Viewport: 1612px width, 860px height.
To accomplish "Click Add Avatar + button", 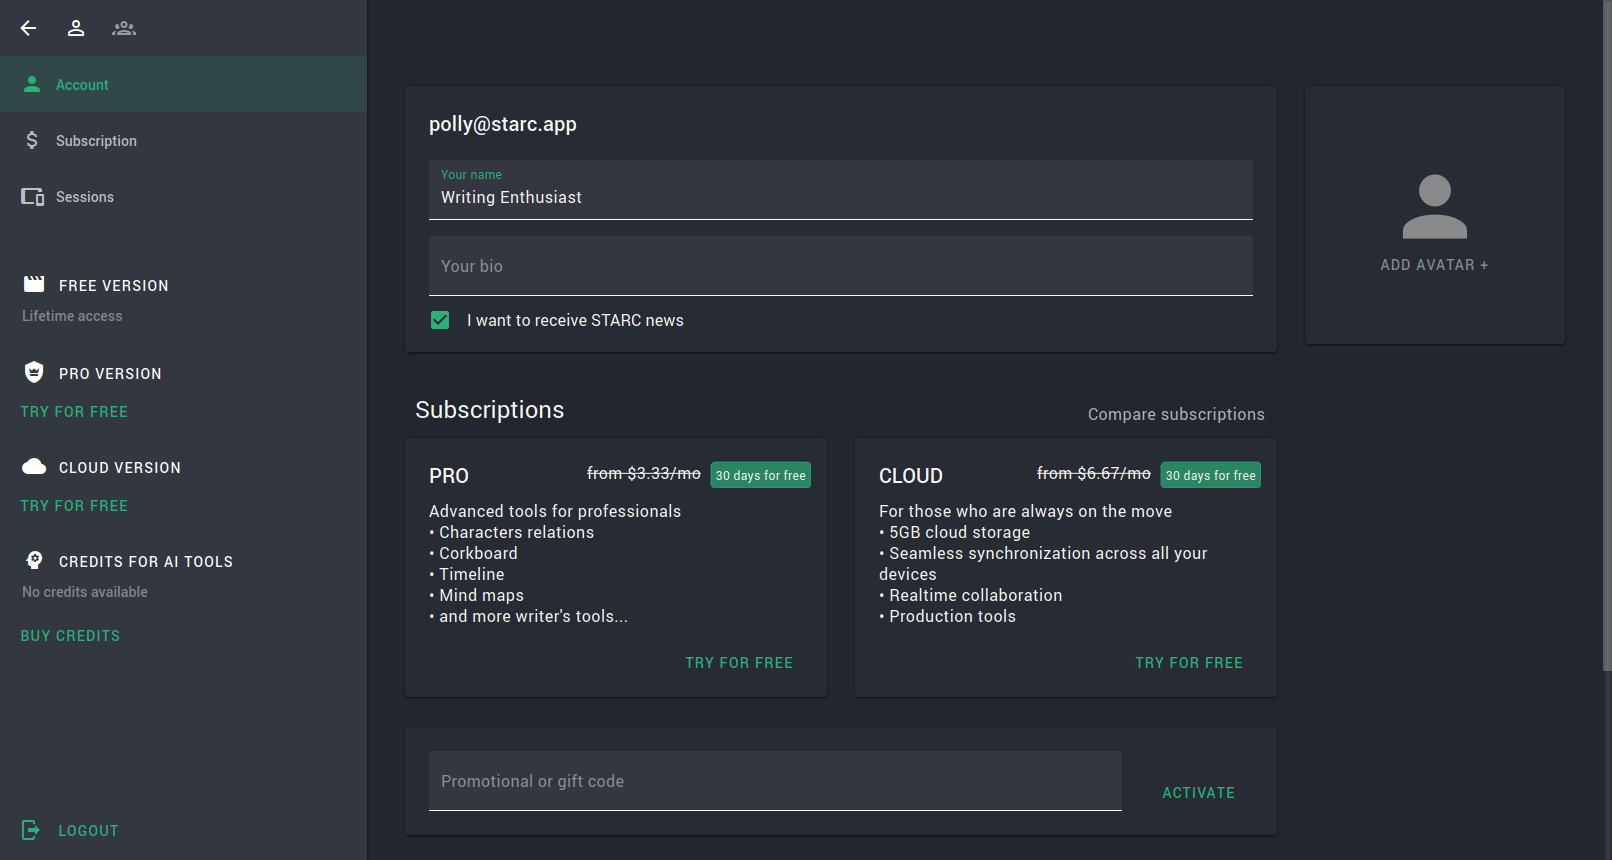I will click(1434, 265).
